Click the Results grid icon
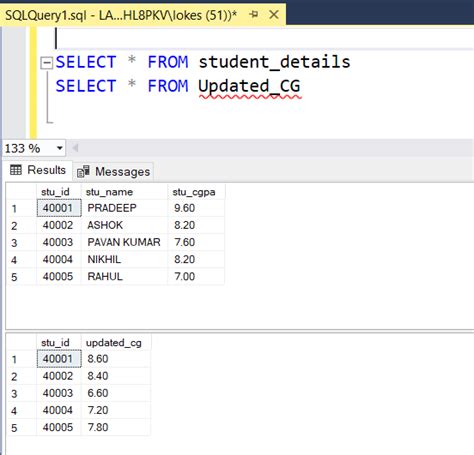Image resolution: width=474 pixels, height=455 pixels. [x=16, y=170]
